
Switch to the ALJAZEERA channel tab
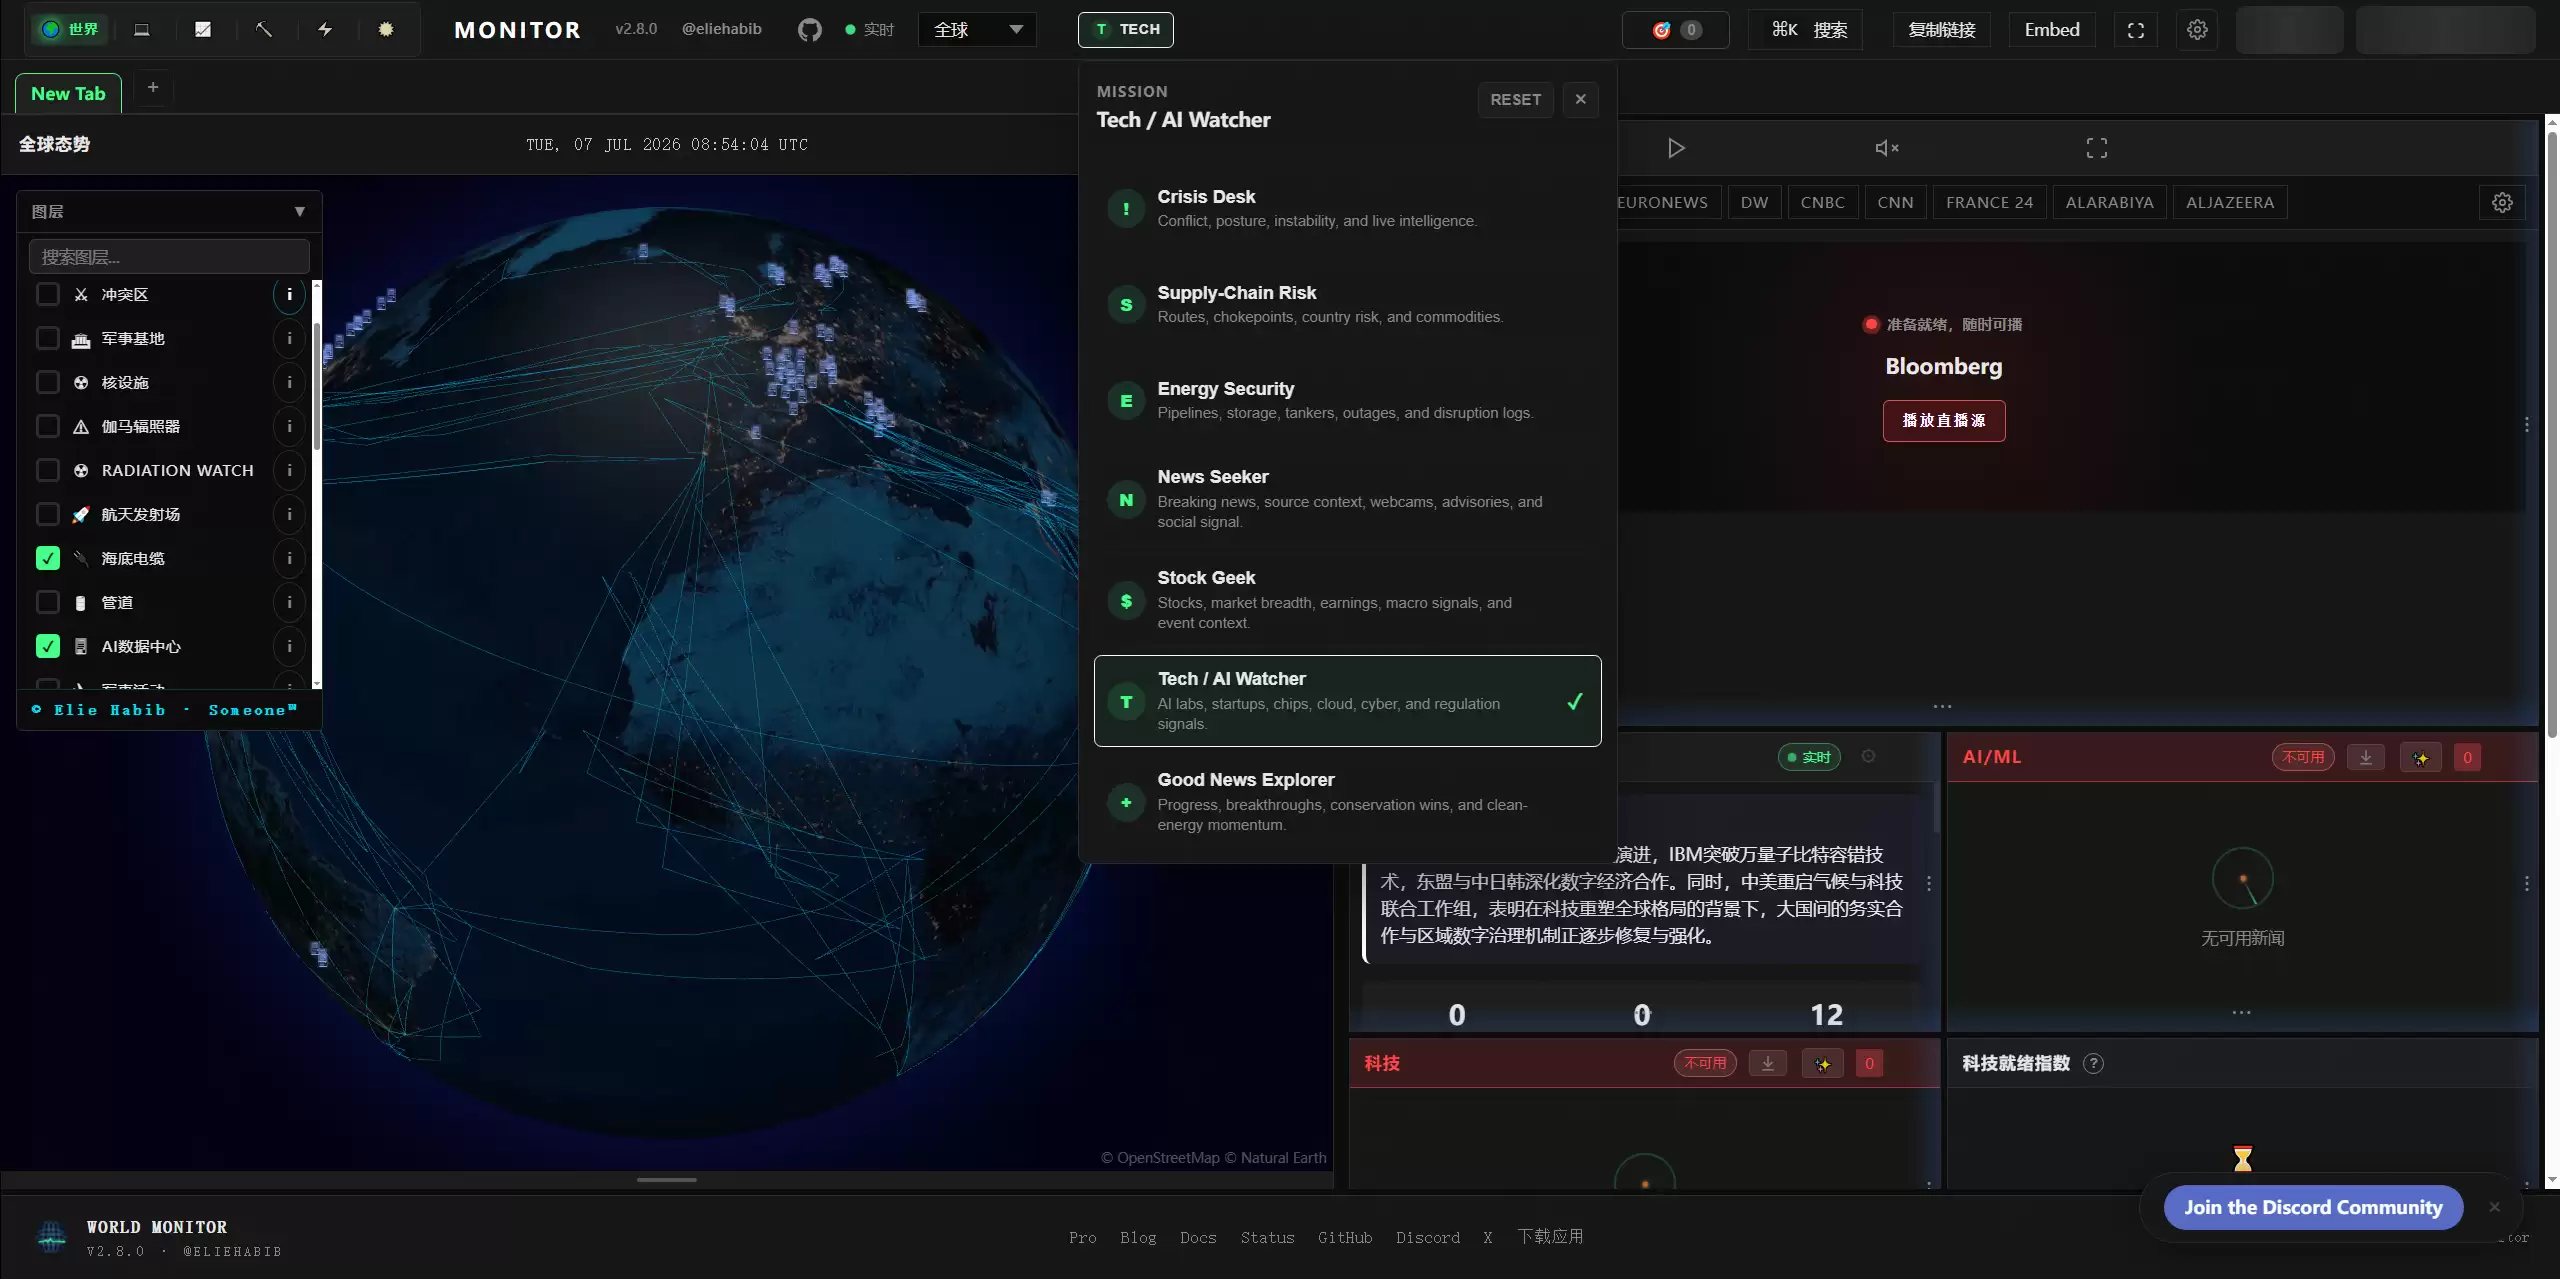2230,202
